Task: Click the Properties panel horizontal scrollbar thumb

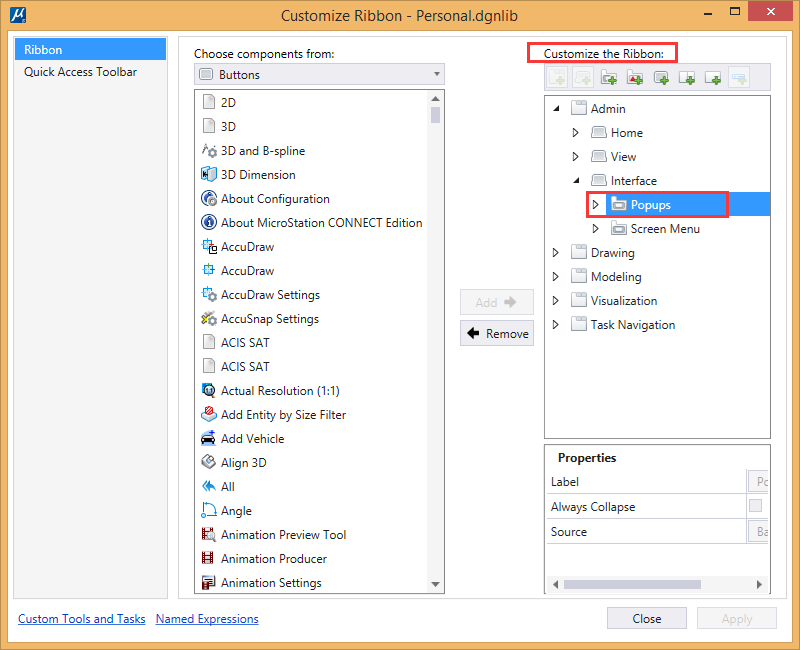Action: (632, 584)
